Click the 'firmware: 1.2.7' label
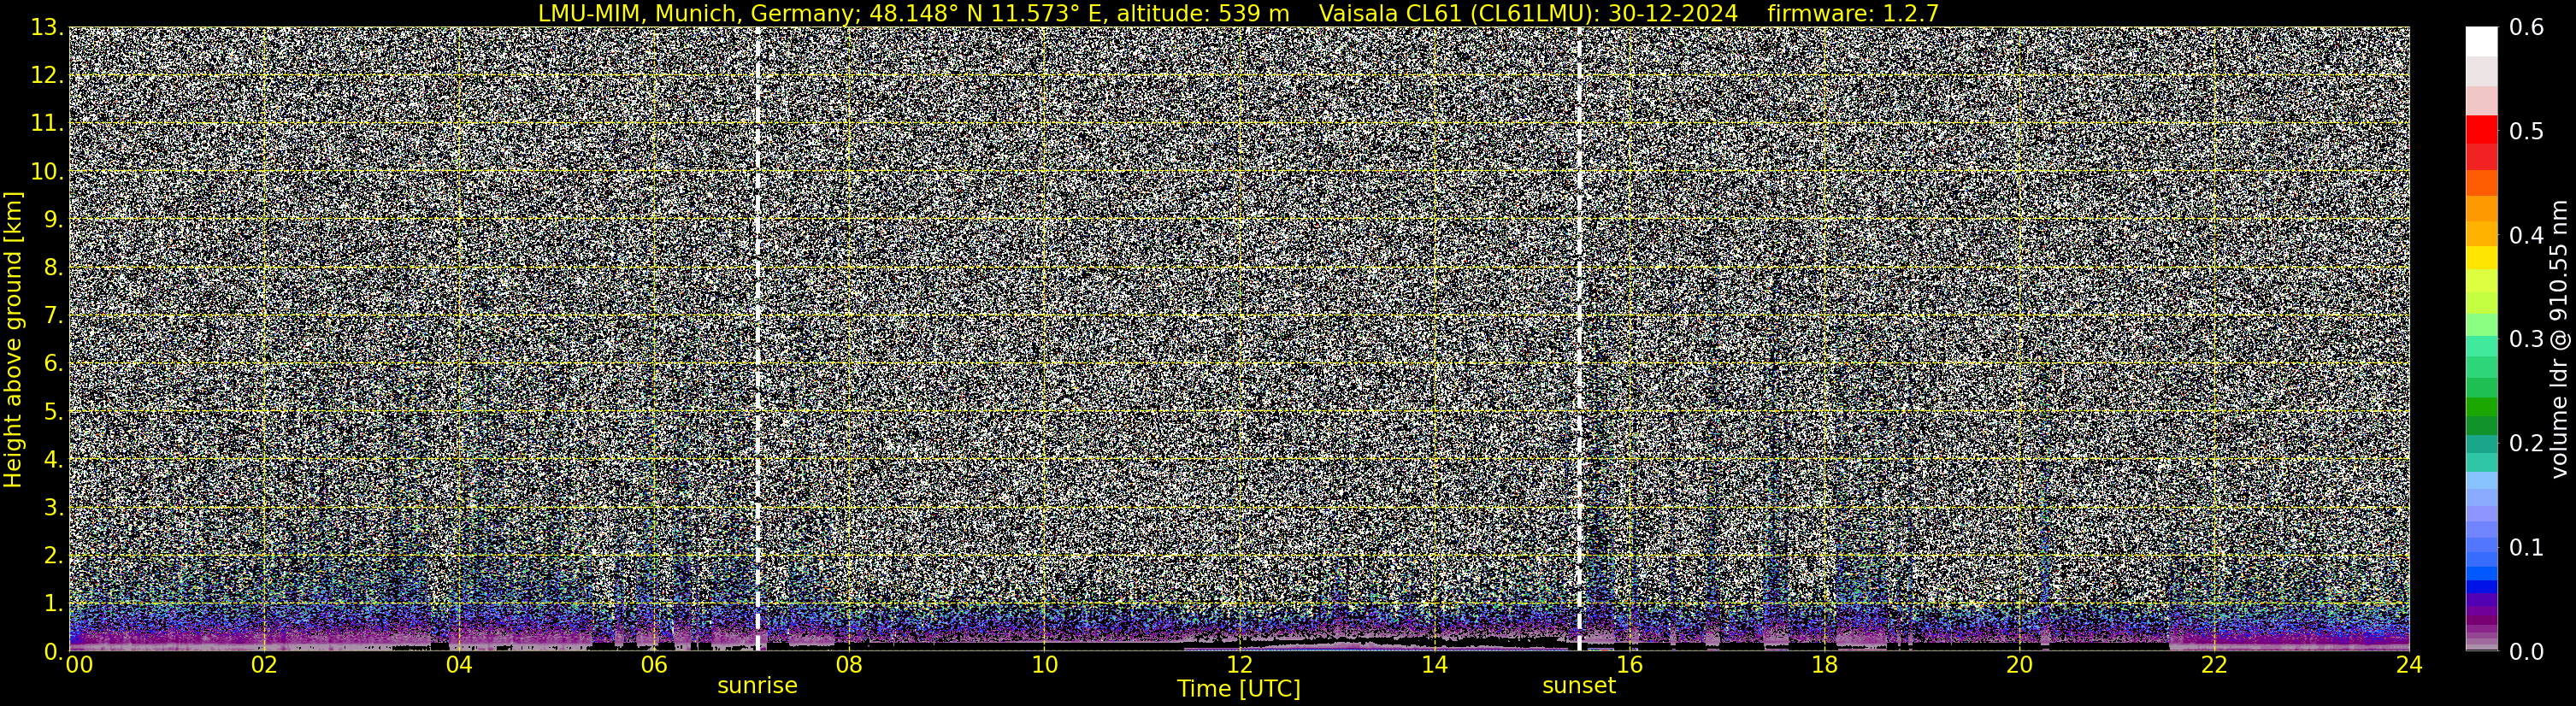This screenshot has height=706, width=2576. (1853, 13)
